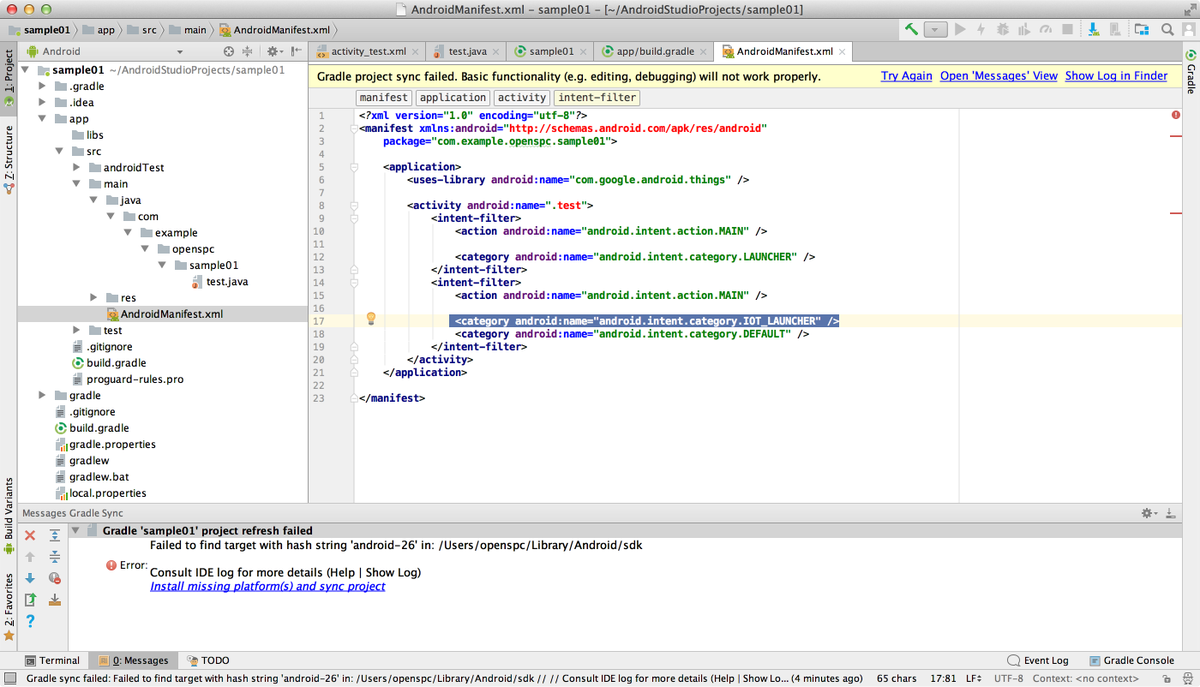Image resolution: width=1200 pixels, height=687 pixels.
Task: Expand the .idea folder
Action: click(x=43, y=102)
